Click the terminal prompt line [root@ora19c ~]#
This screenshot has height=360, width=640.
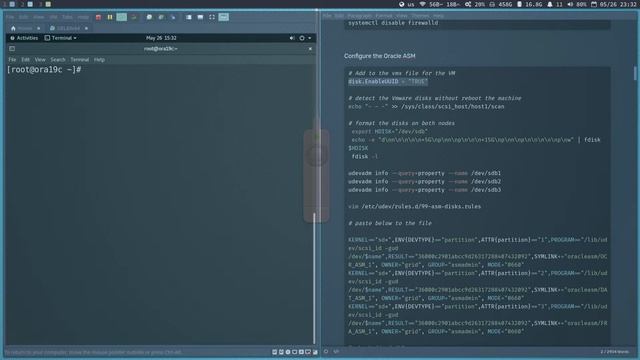pos(44,70)
